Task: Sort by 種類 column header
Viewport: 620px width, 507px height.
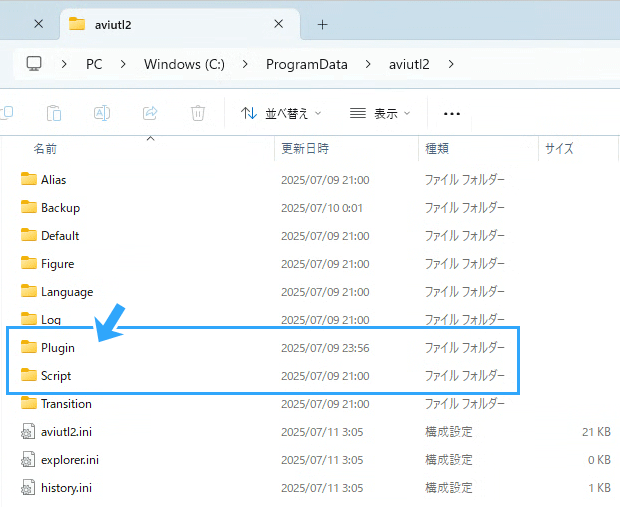Action: click(x=437, y=149)
